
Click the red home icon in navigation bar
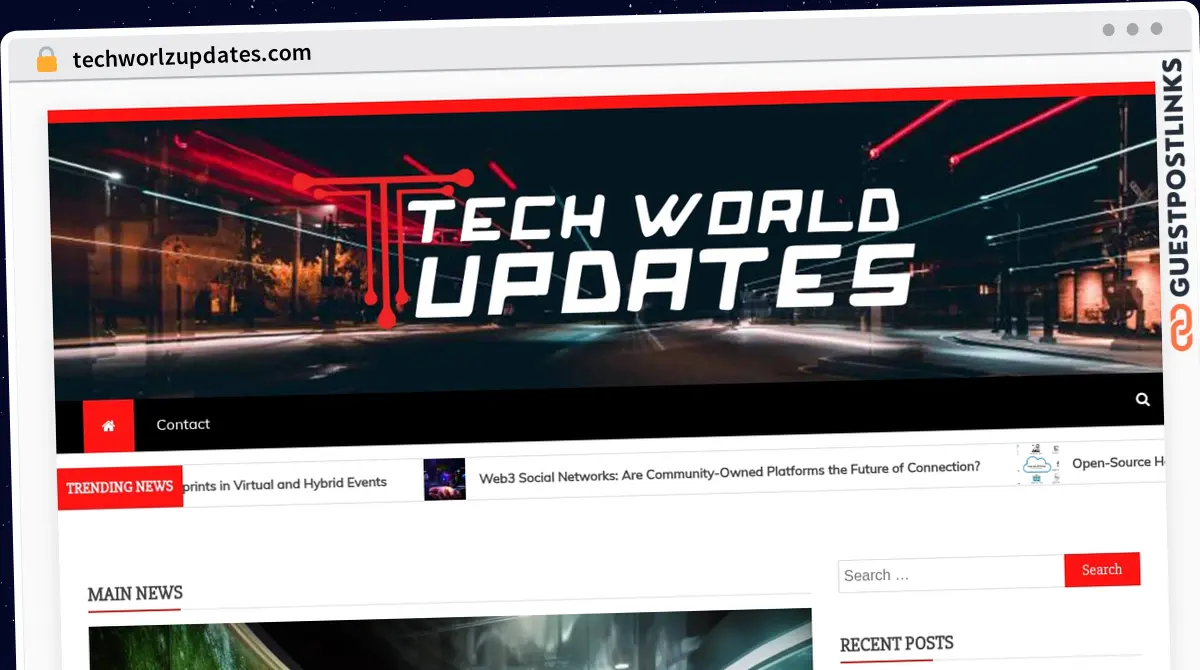point(108,426)
